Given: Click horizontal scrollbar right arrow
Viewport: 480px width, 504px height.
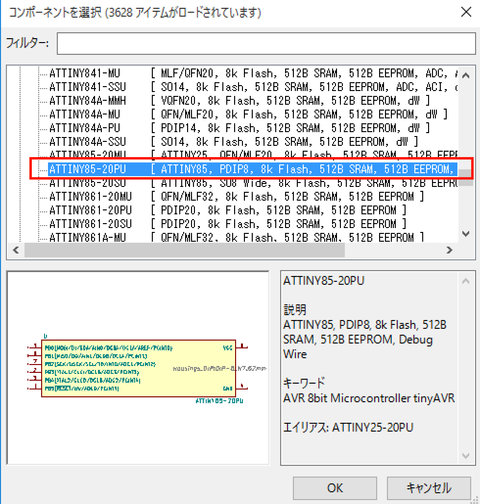Looking at the screenshot, I should point(449,250).
